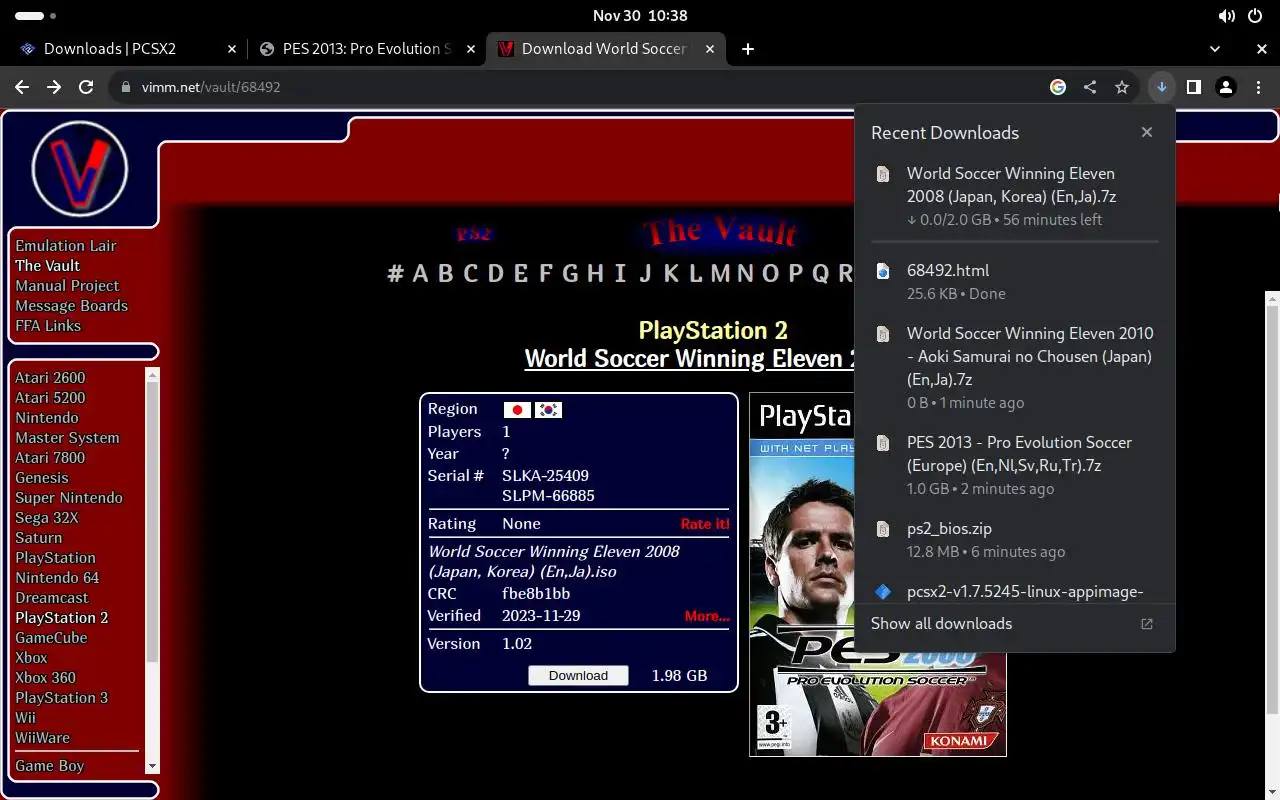This screenshot has height=800, width=1280.
Task: Select Game Boy in the systems list
Action: tap(49, 766)
